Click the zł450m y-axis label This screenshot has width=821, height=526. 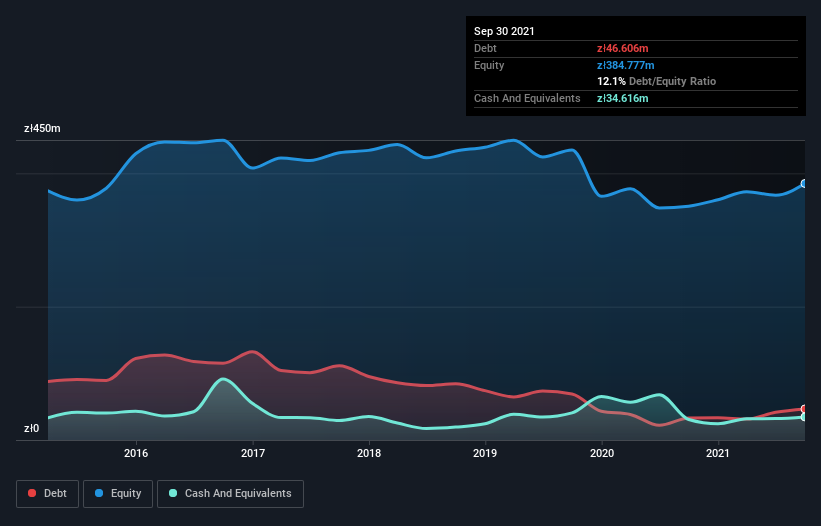point(42,128)
